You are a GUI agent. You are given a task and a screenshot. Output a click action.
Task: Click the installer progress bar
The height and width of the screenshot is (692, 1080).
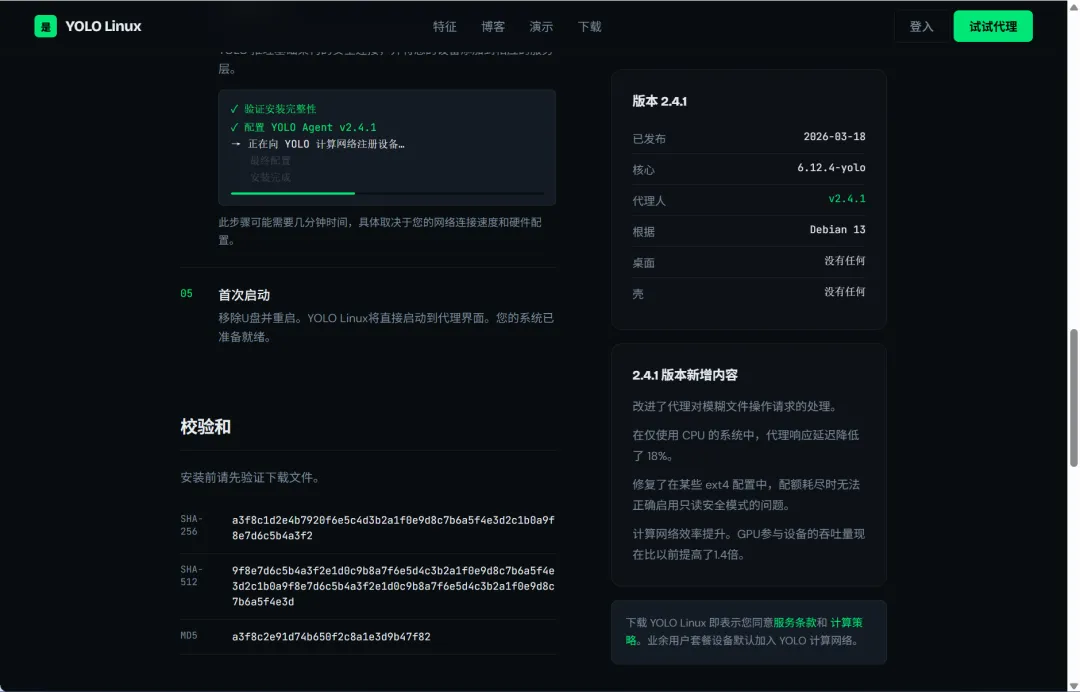[x=387, y=193]
